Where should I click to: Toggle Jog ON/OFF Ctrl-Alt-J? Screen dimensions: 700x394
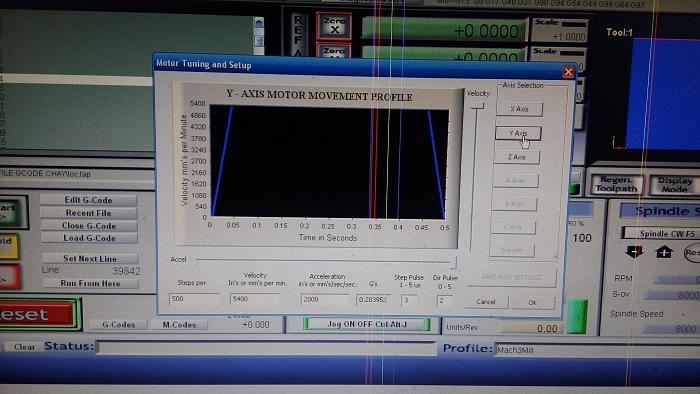pyautogui.click(x=367, y=324)
